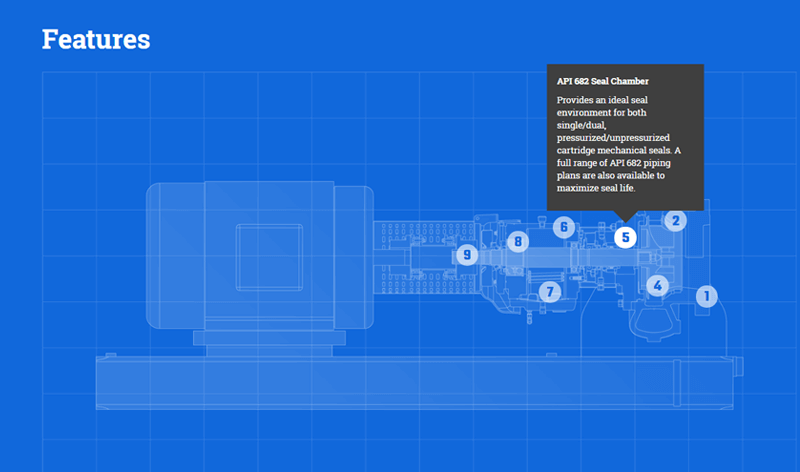
Task: Click the 'API 682 Seal Chamber' tooltip title
Action: coord(603,81)
